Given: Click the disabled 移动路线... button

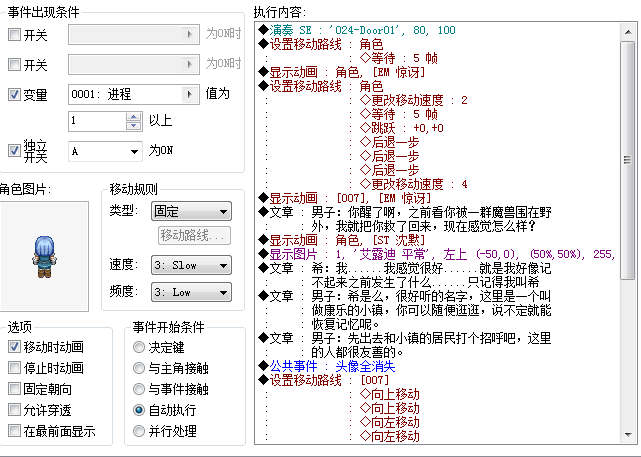Looking at the screenshot, I should coord(194,235).
